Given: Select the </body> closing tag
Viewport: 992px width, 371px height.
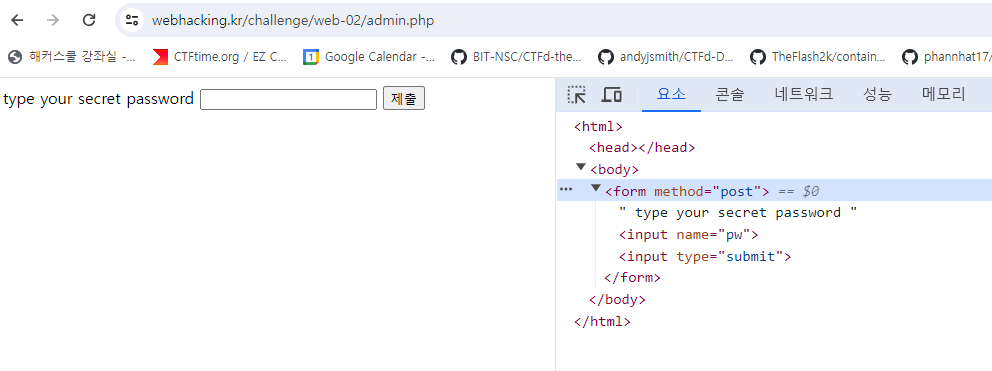Looking at the screenshot, I should pos(617,299).
